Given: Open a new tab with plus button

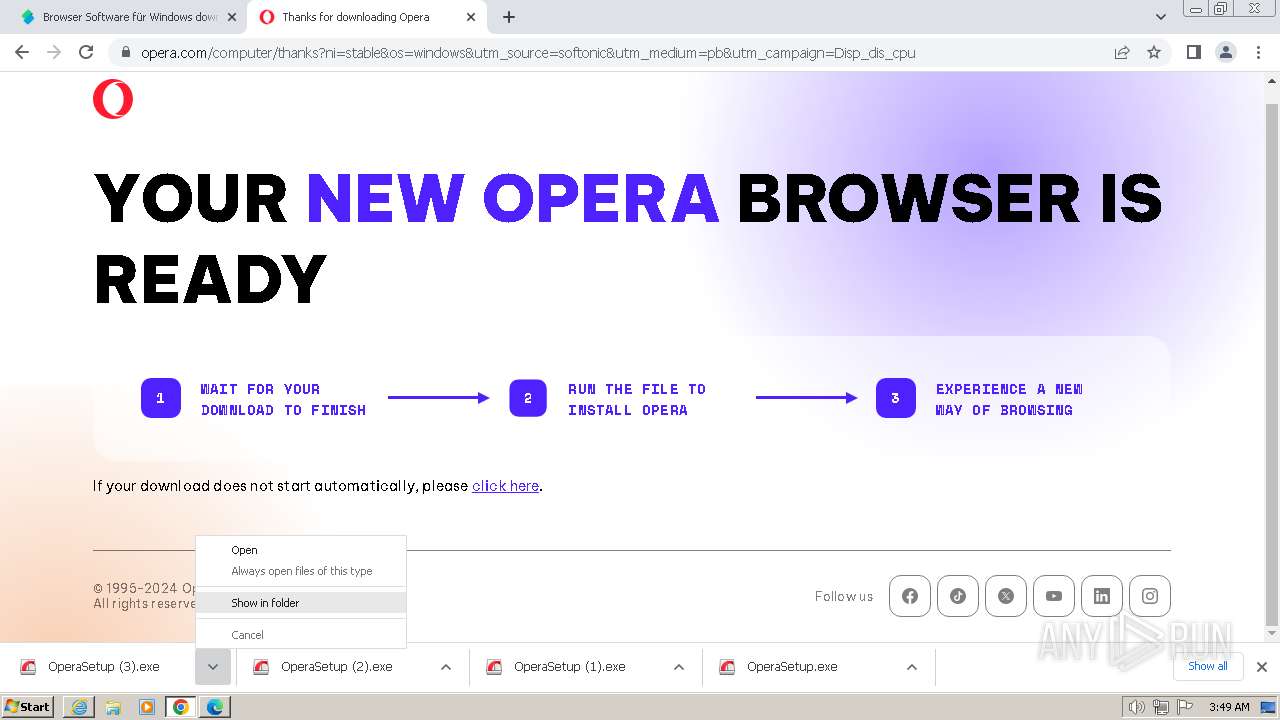Looking at the screenshot, I should tap(509, 17).
